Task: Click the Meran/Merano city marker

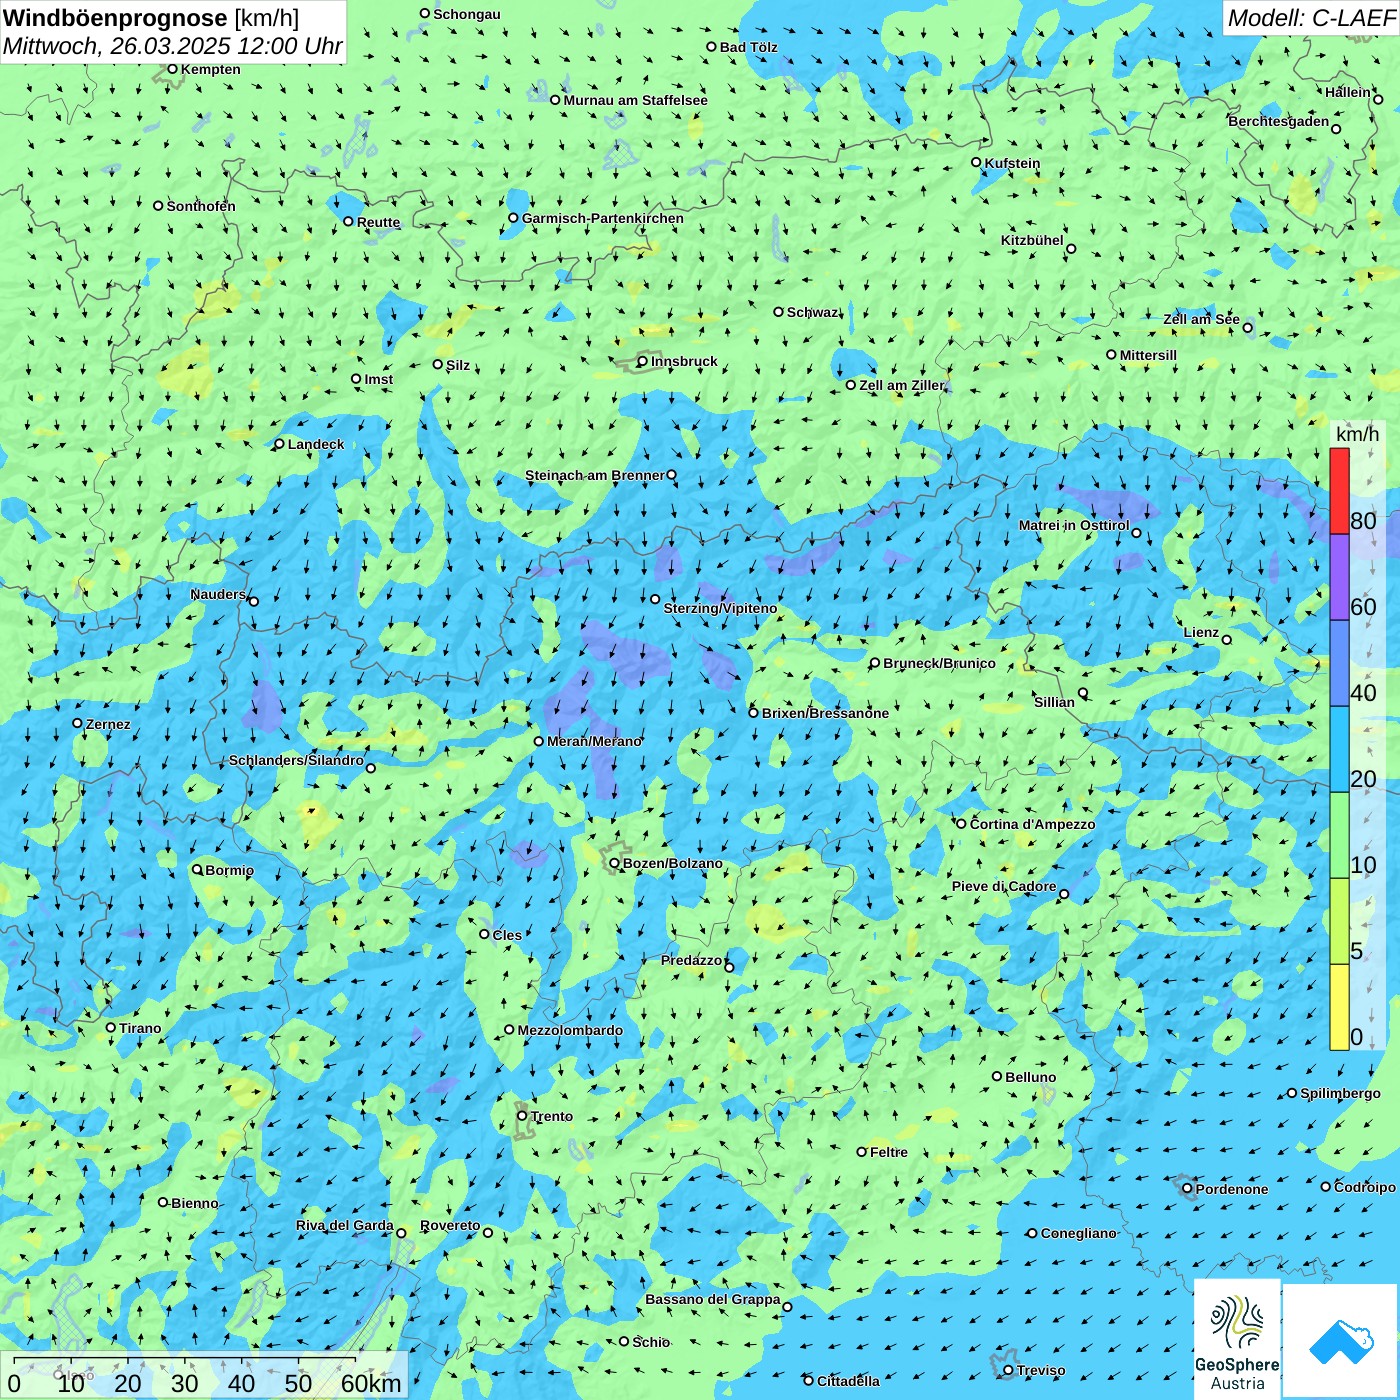Action: 539,741
